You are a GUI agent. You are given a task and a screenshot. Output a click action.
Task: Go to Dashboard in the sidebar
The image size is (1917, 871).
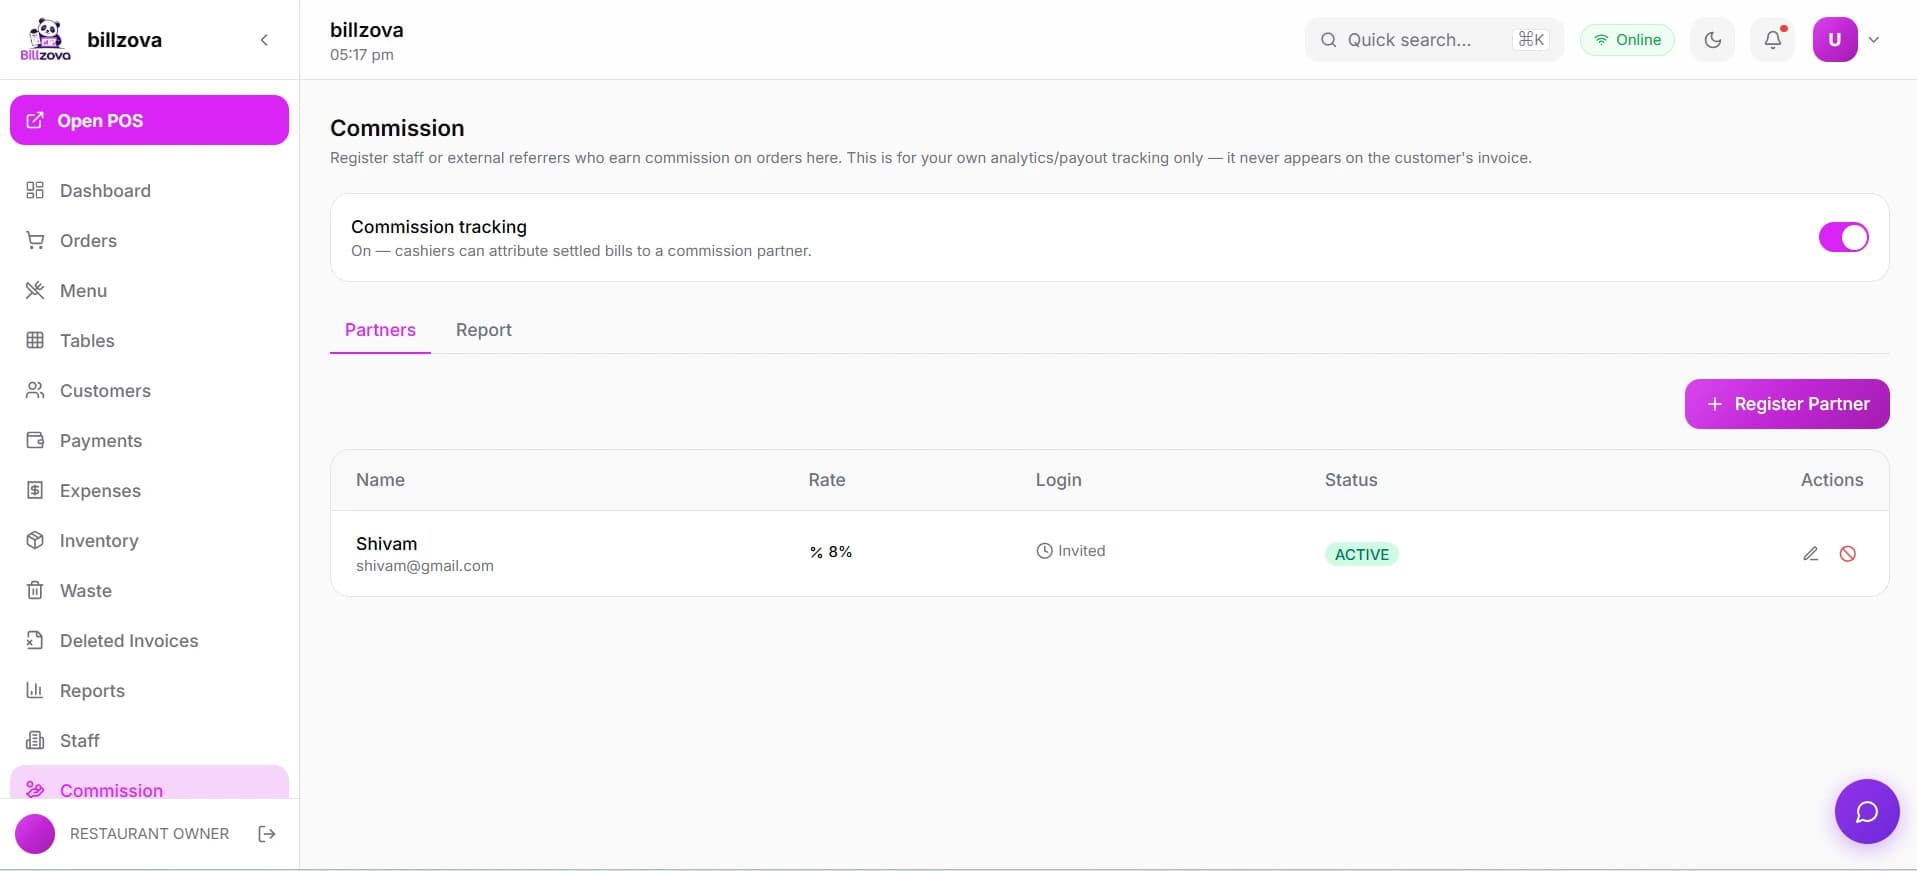tap(149, 190)
